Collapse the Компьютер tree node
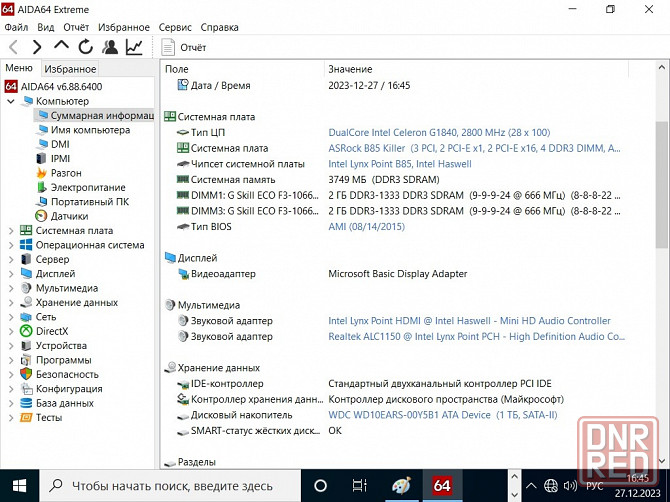The width and height of the screenshot is (670, 502). click(11, 101)
